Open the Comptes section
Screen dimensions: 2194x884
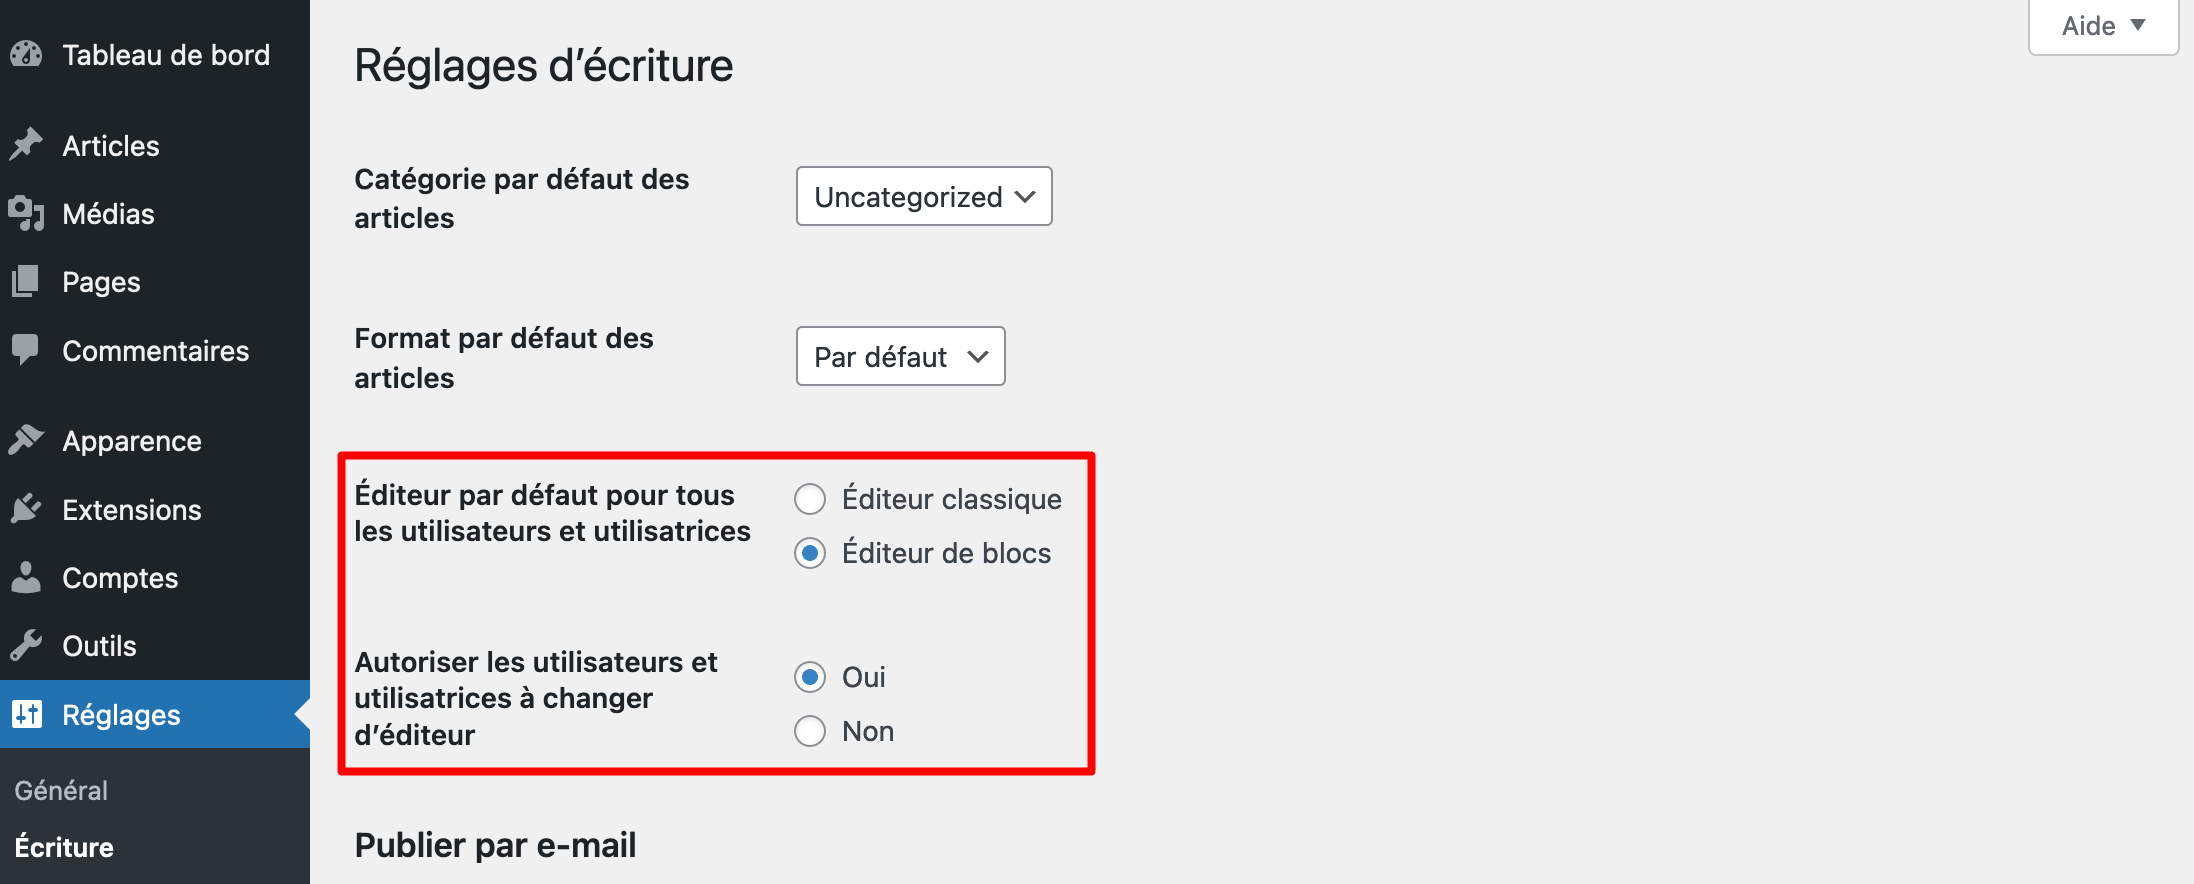point(120,577)
